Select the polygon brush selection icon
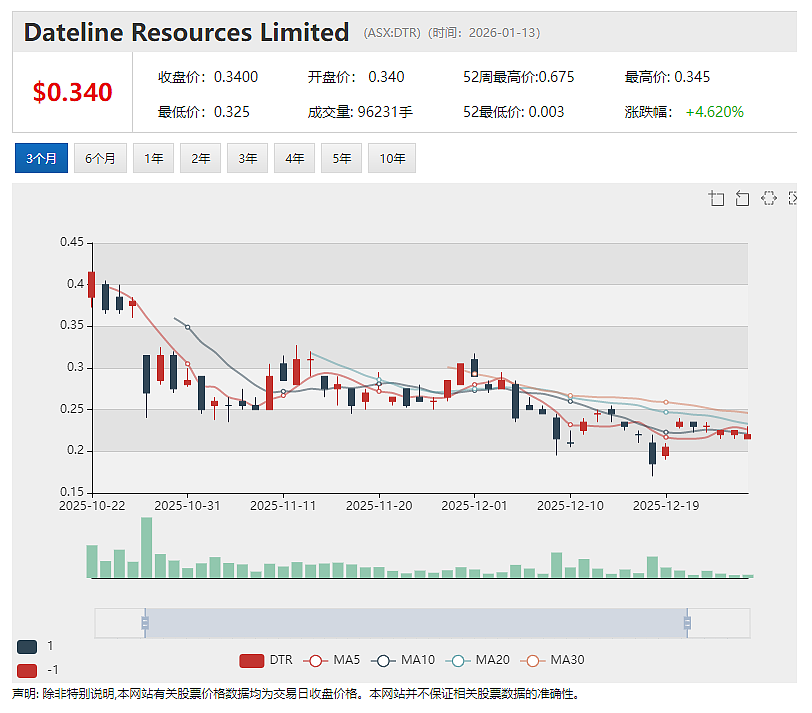This screenshot has width=812, height=713. pyautogui.click(x=769, y=198)
